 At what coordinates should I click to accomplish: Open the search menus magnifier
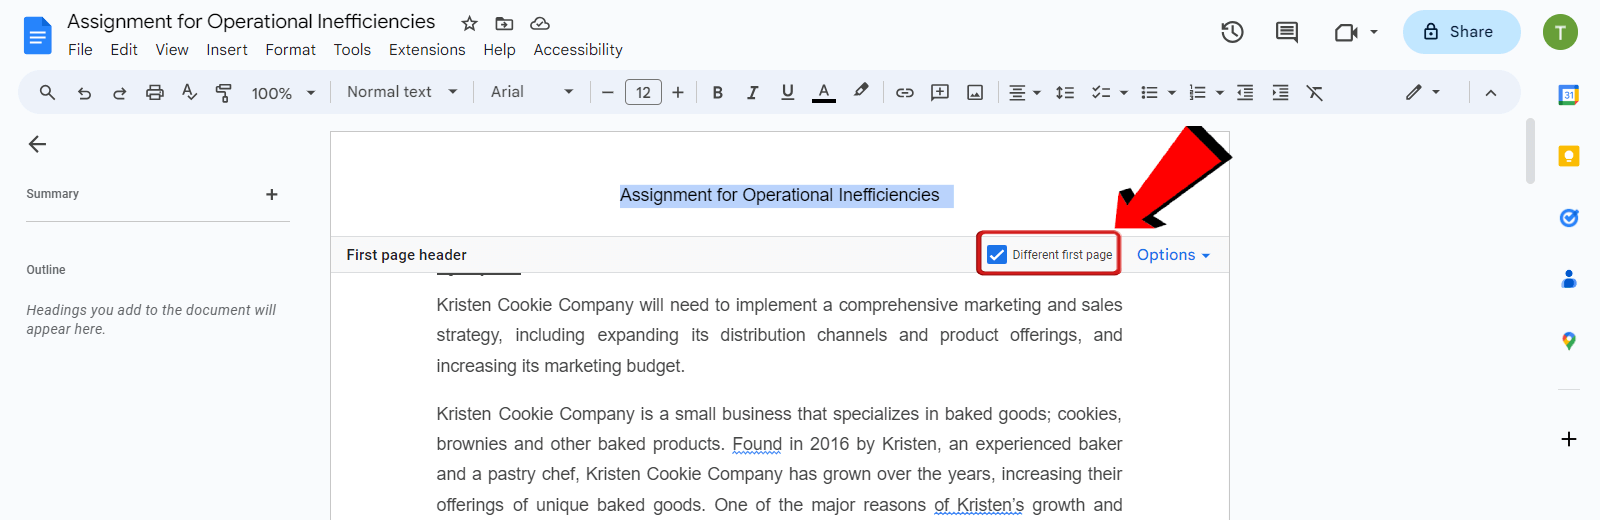coord(47,92)
